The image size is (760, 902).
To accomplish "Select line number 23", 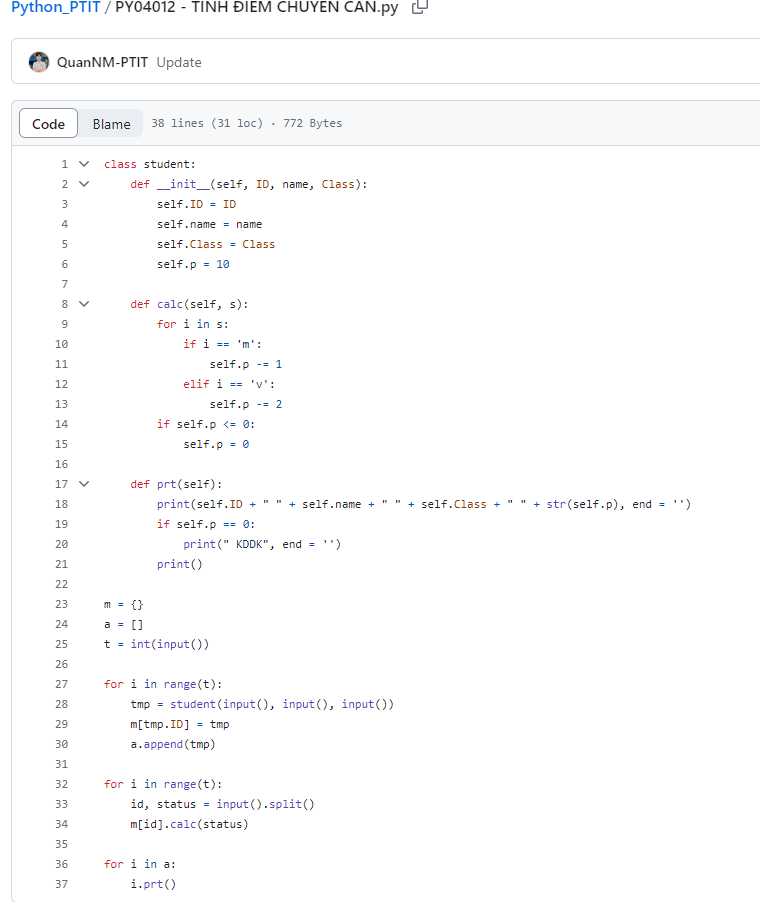I will [62, 604].
